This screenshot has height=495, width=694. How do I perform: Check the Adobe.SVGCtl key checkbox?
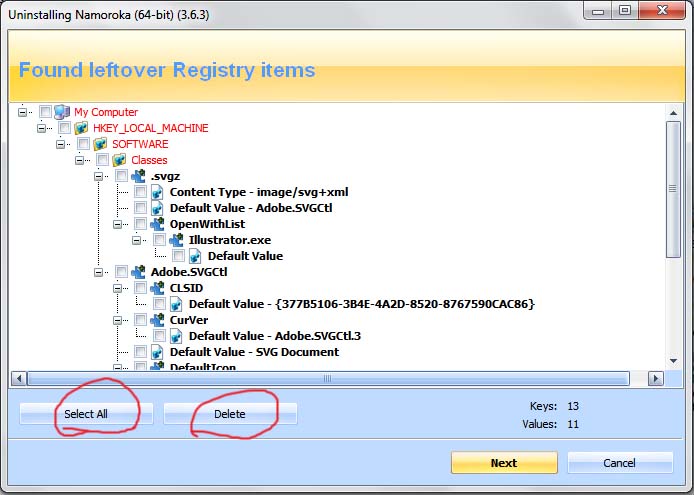click(x=121, y=271)
